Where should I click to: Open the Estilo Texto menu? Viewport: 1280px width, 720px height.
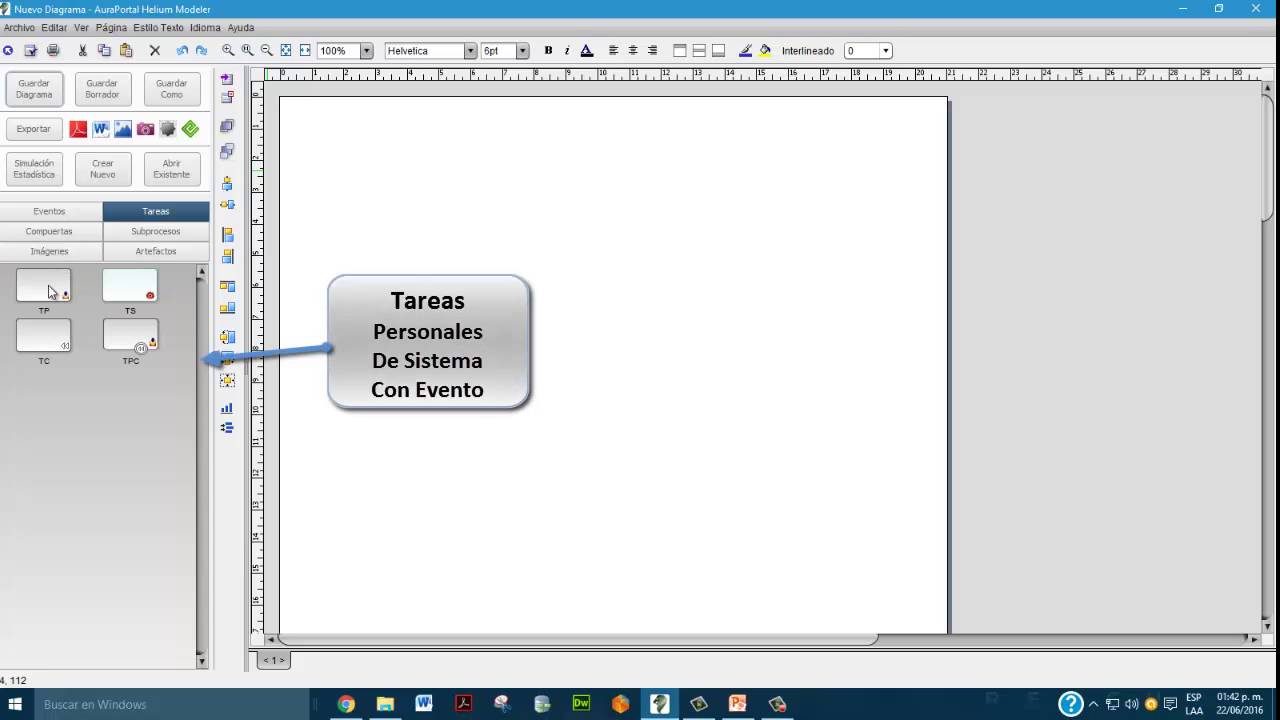click(x=158, y=28)
